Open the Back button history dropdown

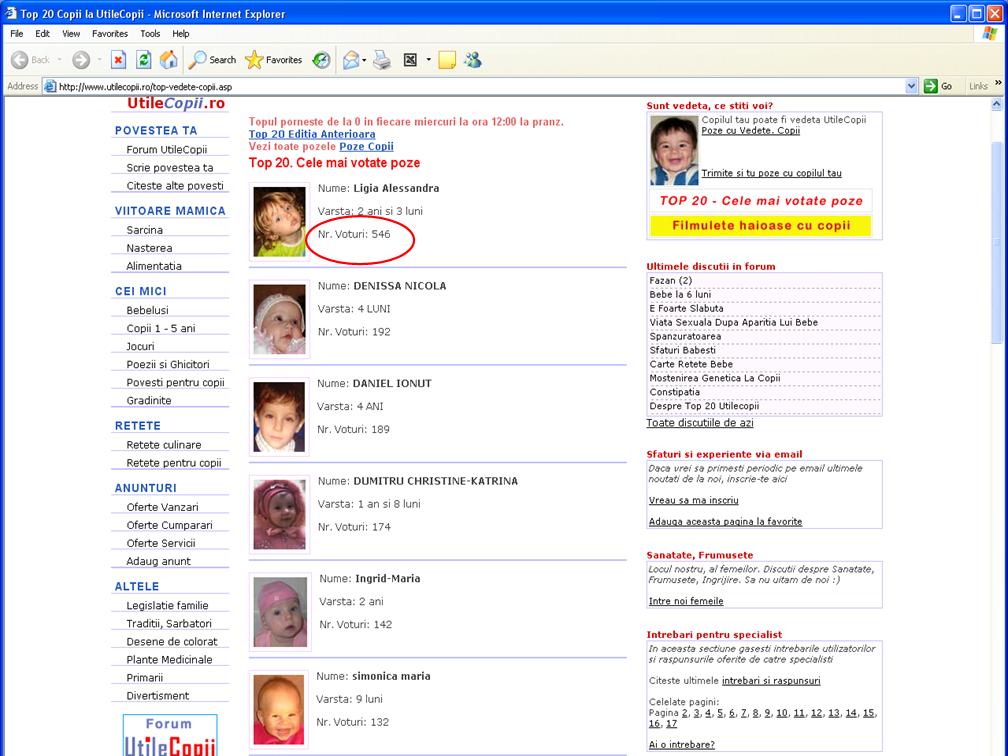click(x=59, y=60)
